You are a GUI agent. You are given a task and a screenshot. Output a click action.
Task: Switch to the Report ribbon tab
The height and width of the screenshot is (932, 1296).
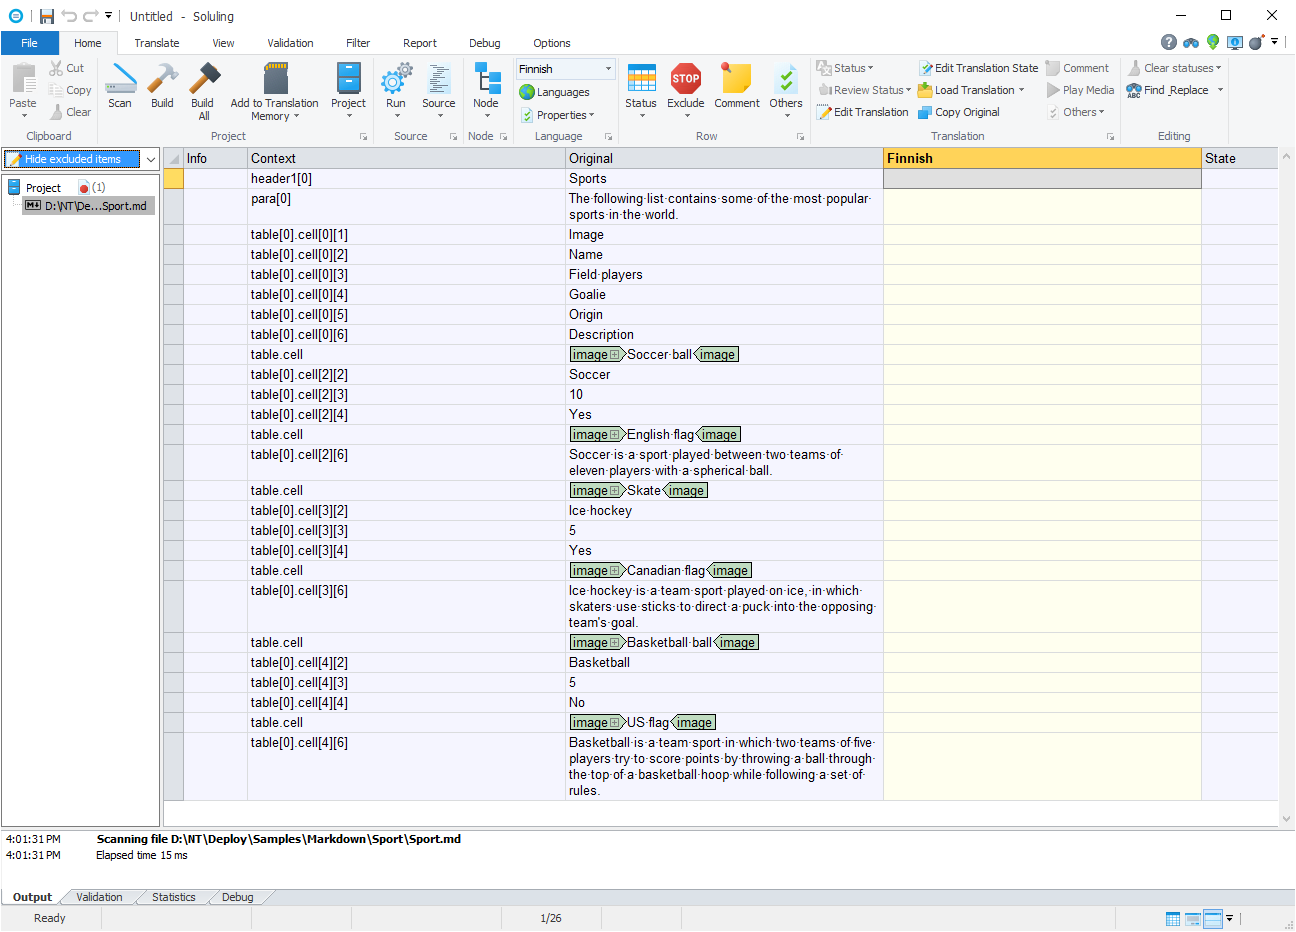click(420, 43)
